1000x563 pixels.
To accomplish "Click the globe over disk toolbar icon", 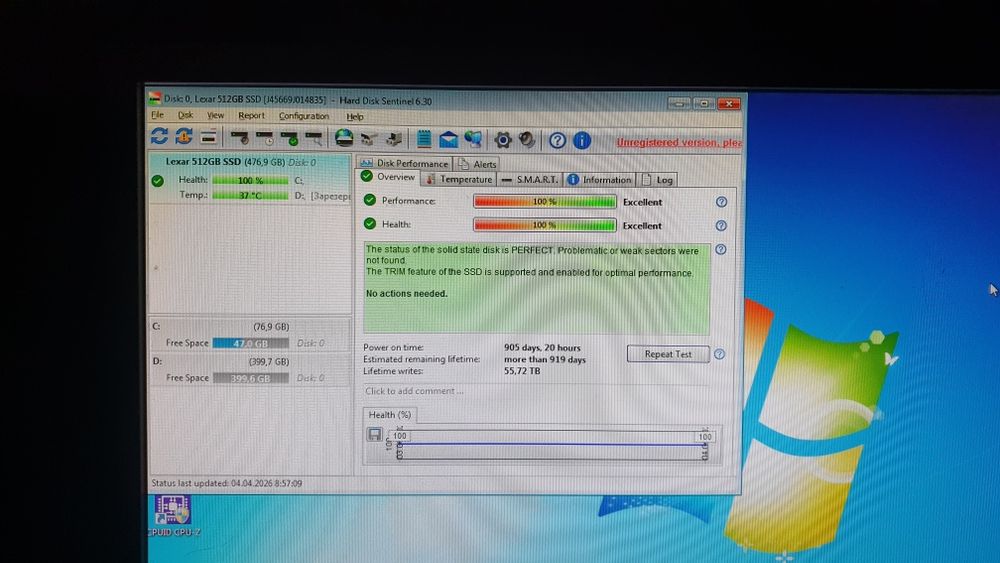I will pos(344,137).
